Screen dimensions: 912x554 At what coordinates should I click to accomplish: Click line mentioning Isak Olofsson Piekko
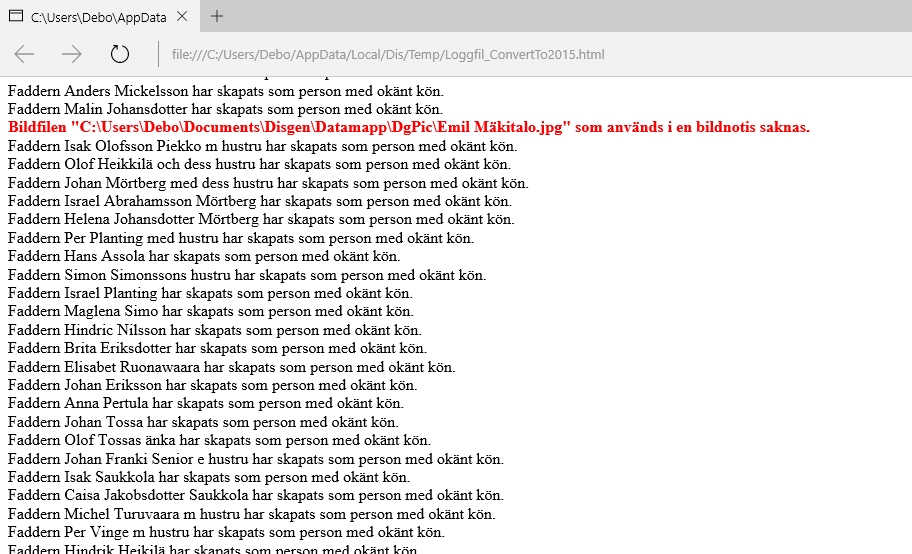click(262, 146)
